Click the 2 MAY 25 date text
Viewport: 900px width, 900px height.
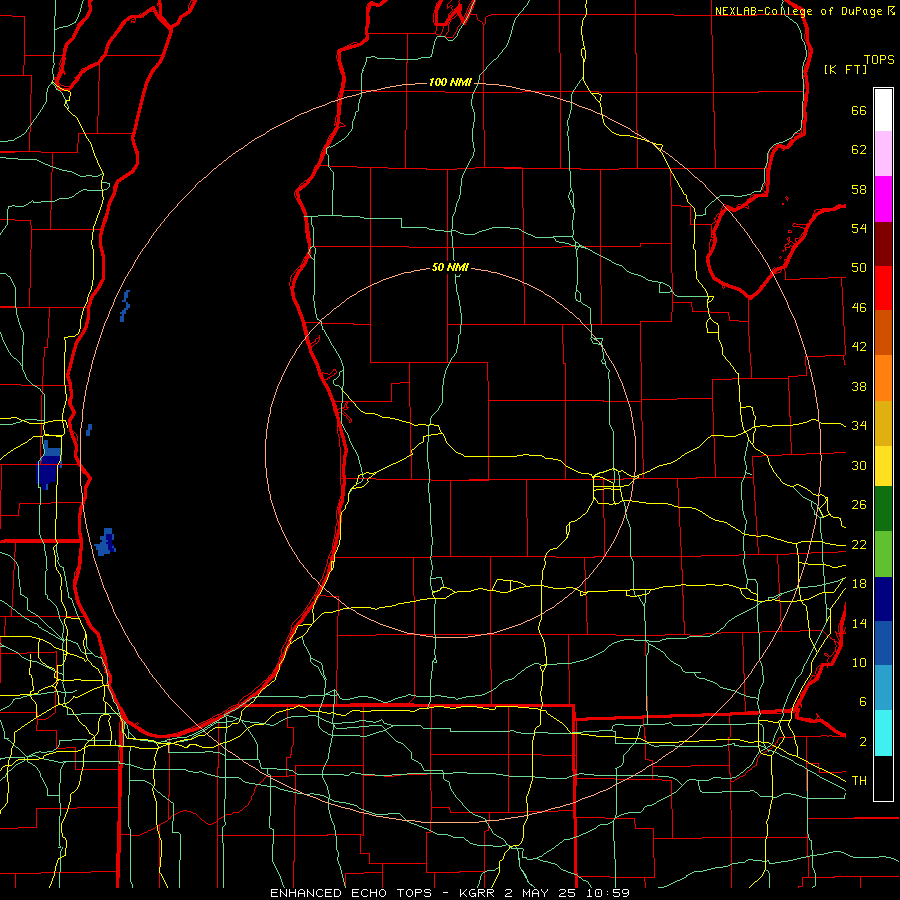(x=542, y=893)
